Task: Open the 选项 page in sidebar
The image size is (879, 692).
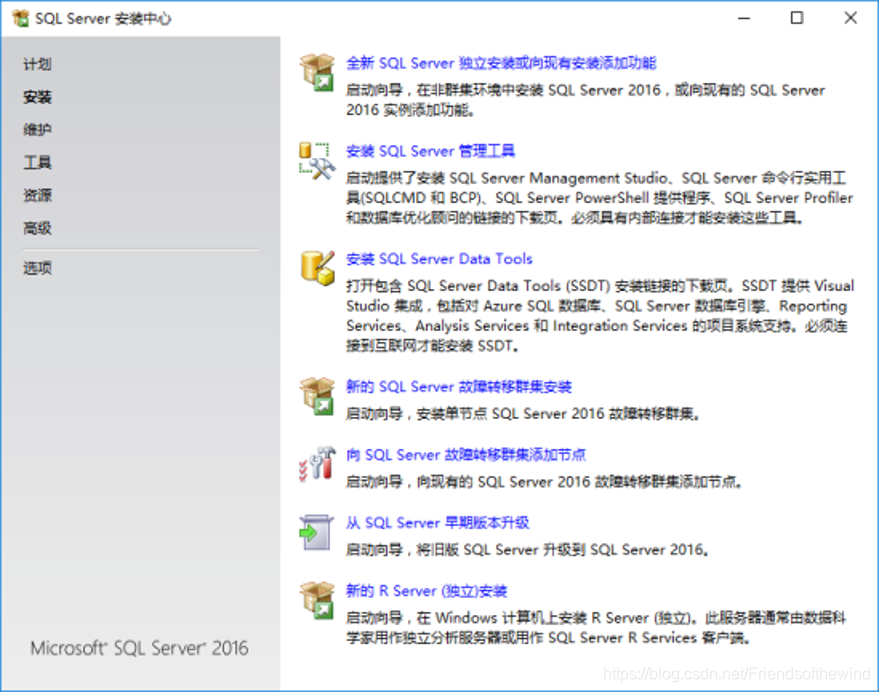Action: pos(37,268)
